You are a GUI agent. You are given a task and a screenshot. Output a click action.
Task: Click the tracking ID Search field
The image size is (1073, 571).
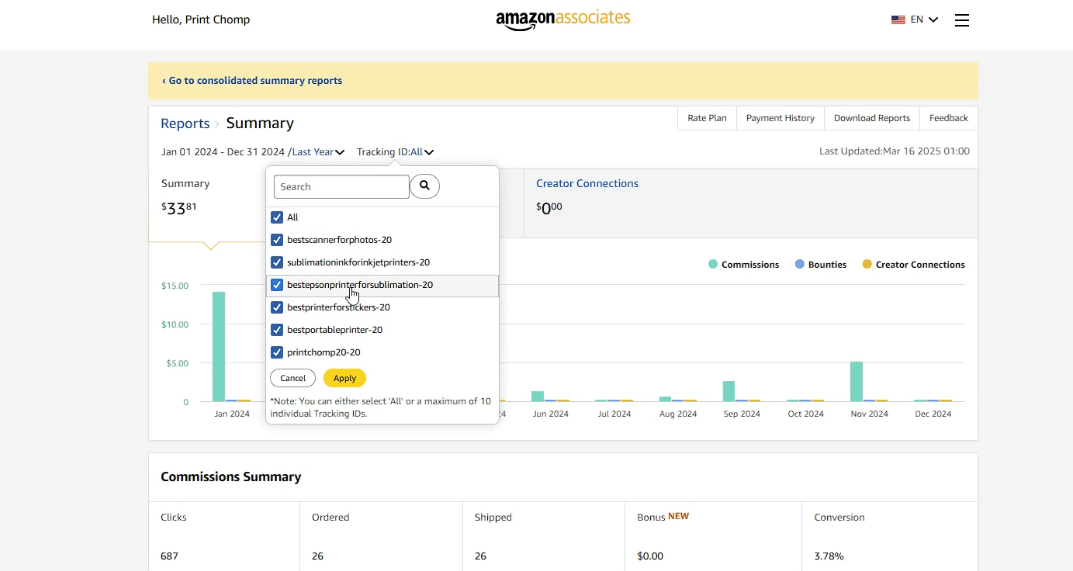pos(341,186)
